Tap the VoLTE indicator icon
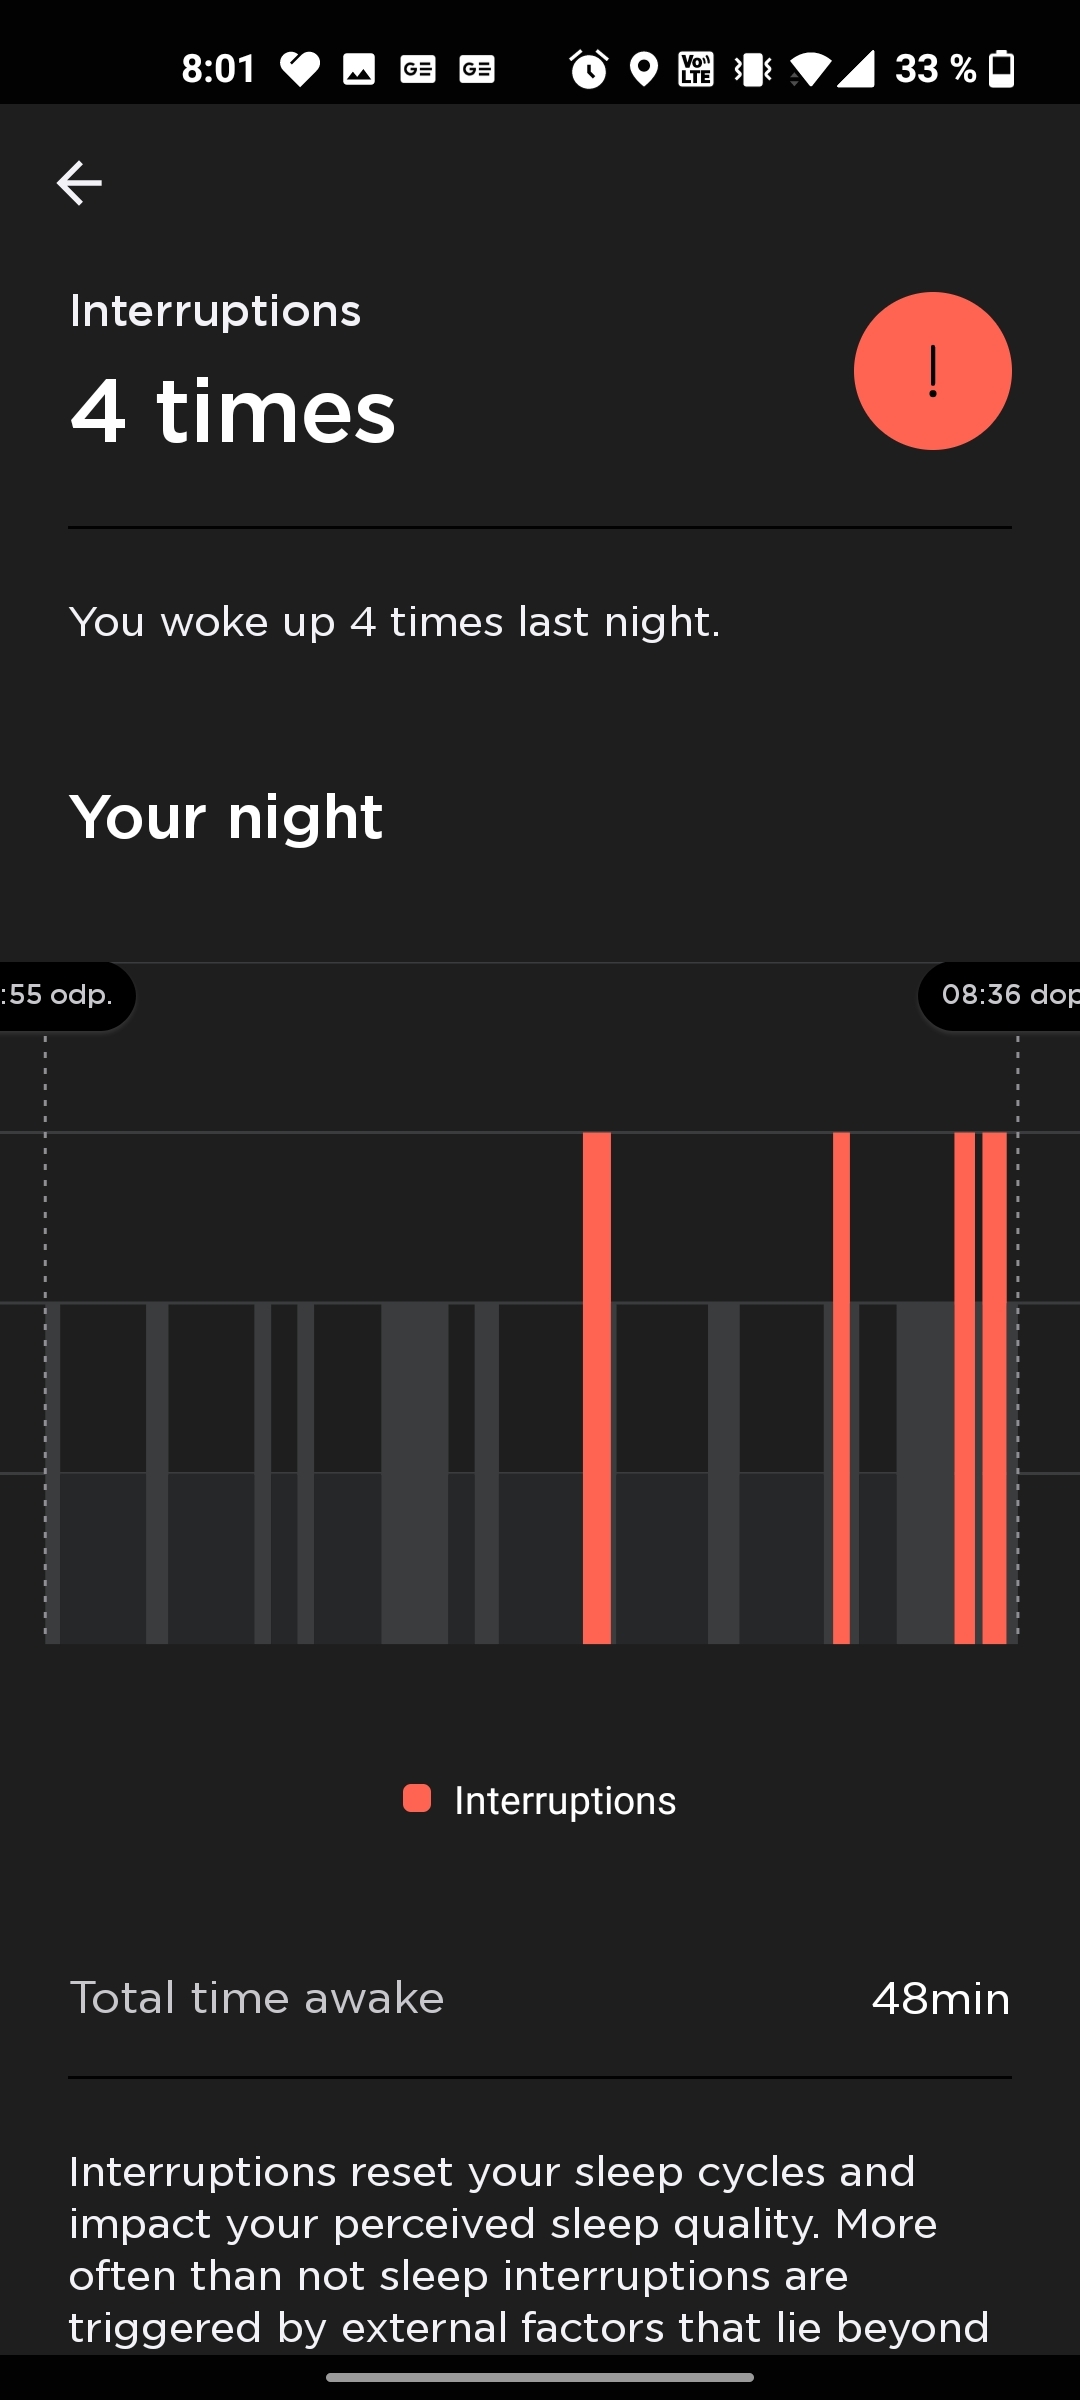This screenshot has width=1080, height=2400. pos(696,68)
